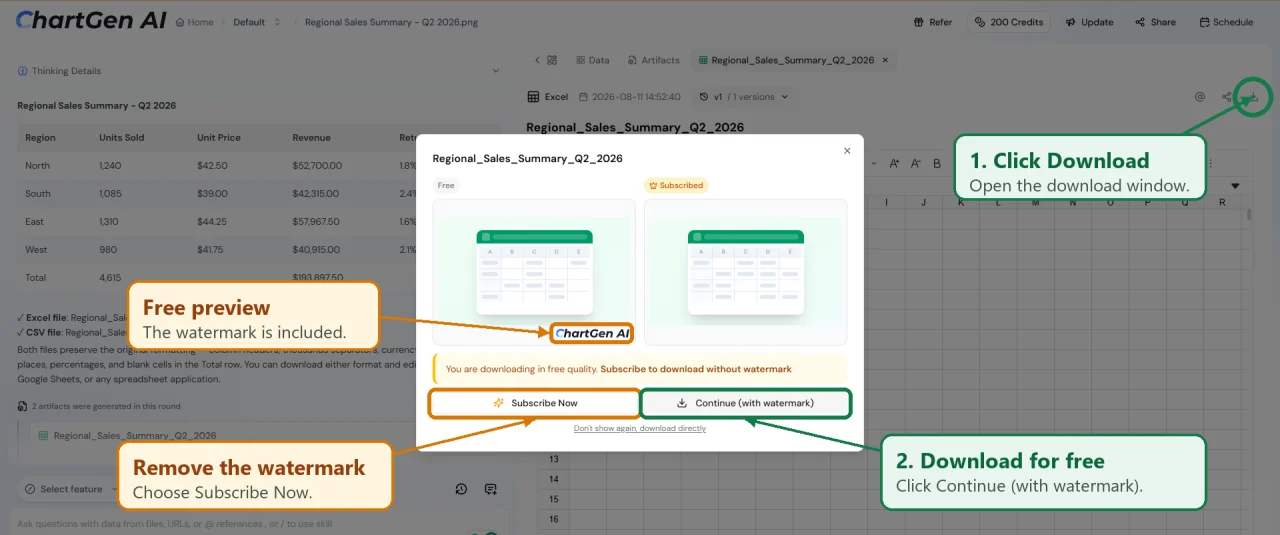This screenshot has height=535, width=1280.
Task: Click the Excel file type label
Action: click(x=548, y=97)
